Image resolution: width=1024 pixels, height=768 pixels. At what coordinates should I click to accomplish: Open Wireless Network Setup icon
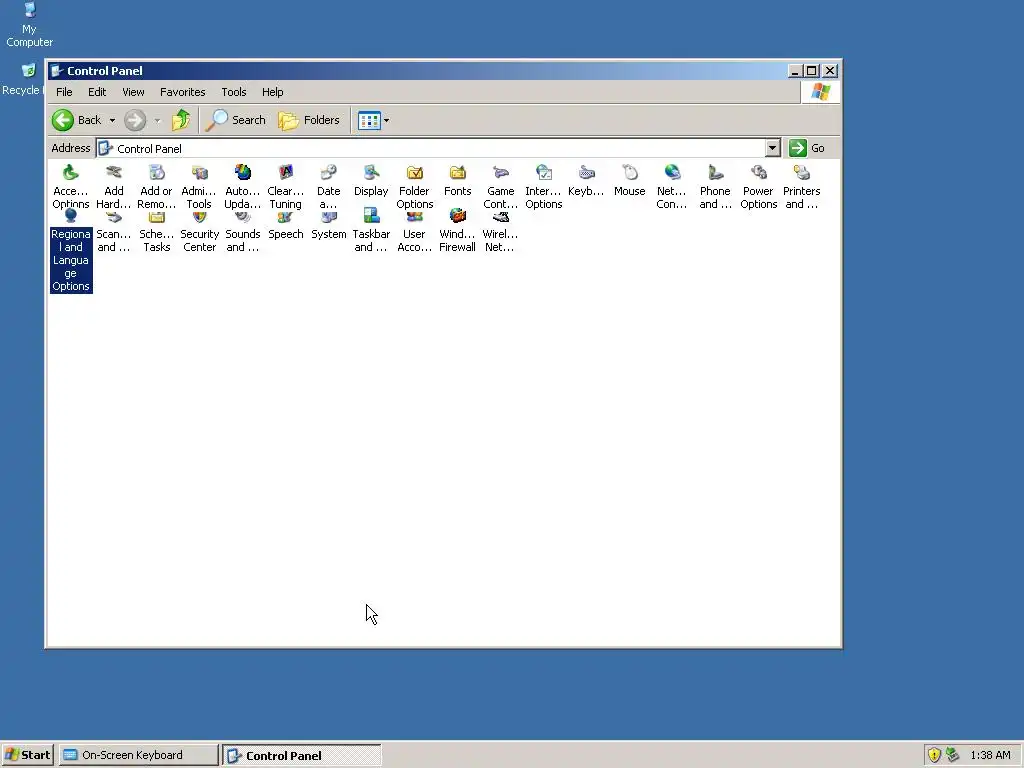click(500, 232)
